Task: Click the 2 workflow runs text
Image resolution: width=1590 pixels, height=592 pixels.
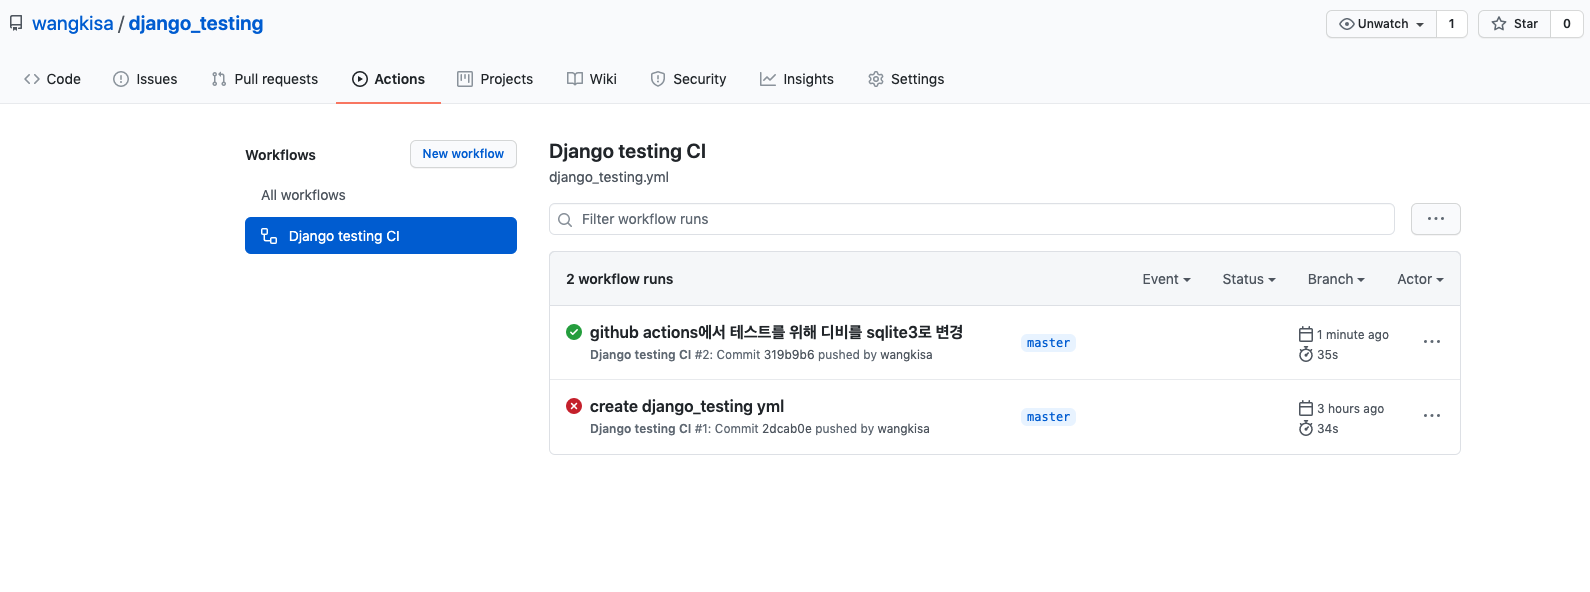Action: coord(620,279)
